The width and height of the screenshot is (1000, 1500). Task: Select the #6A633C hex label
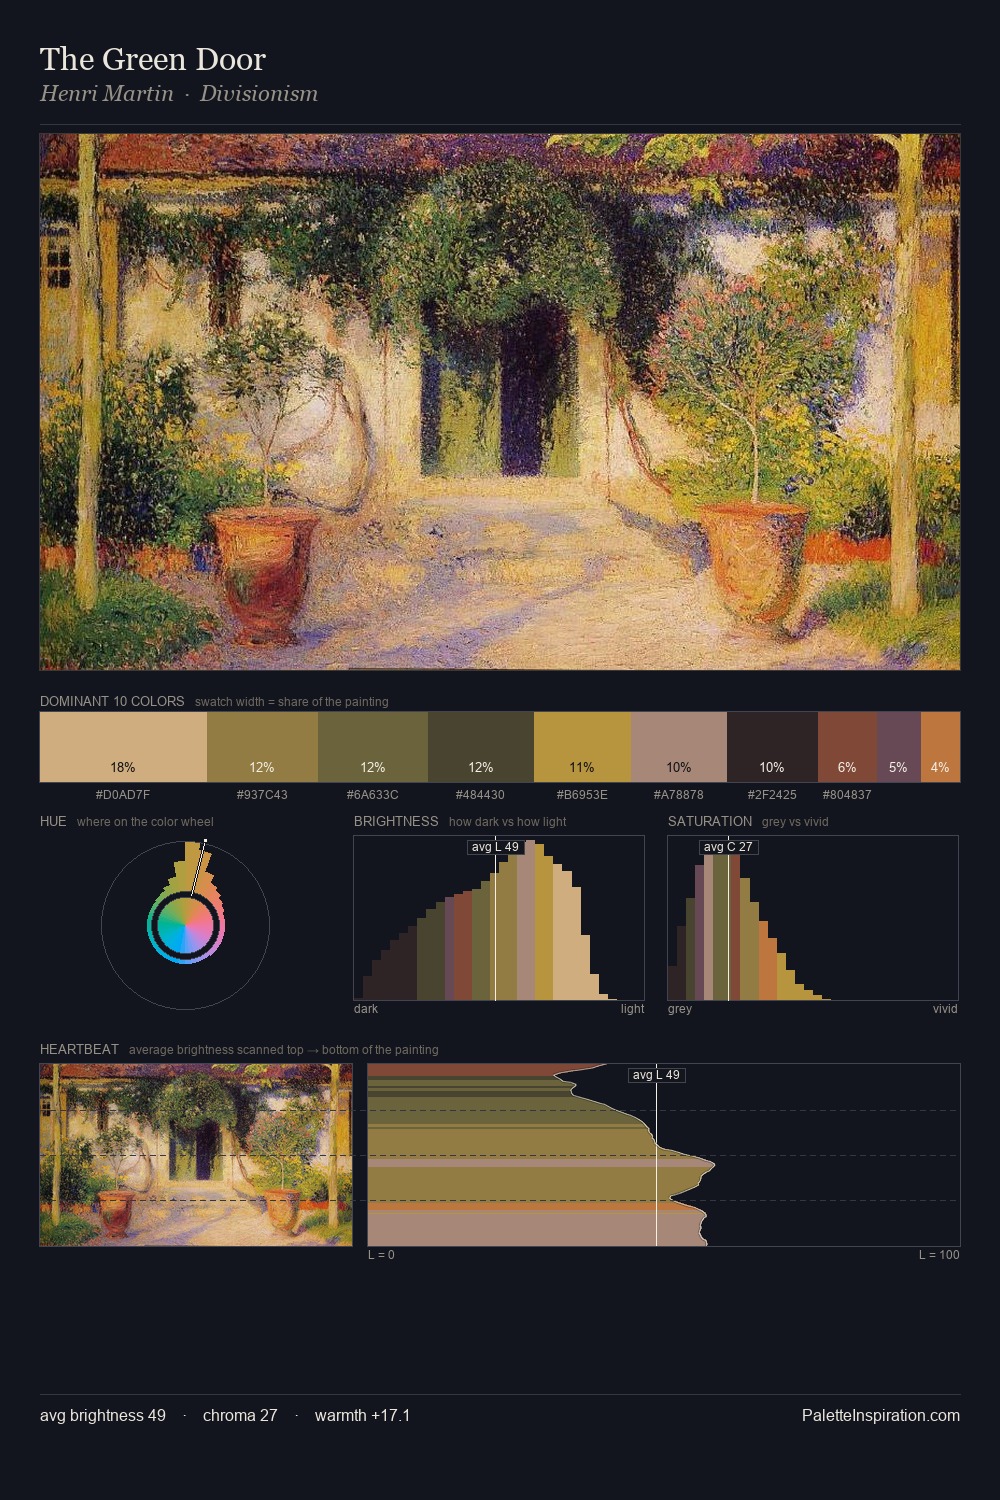coord(373,795)
